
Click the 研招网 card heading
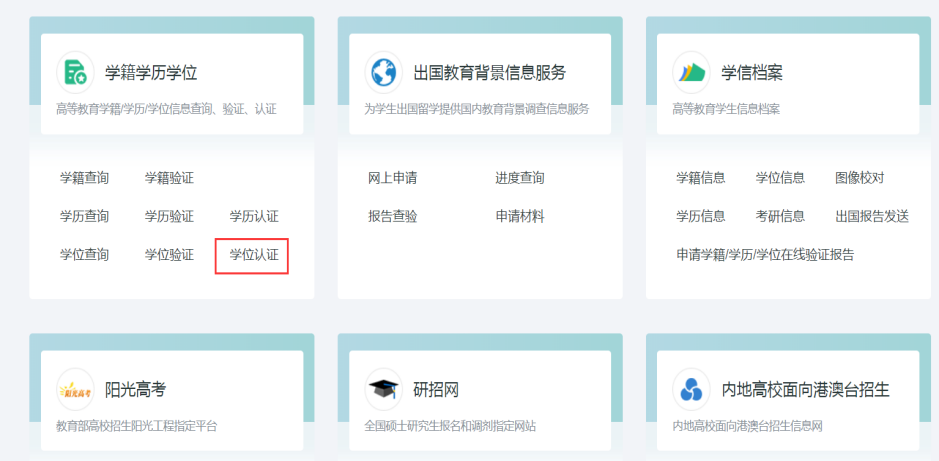point(436,390)
